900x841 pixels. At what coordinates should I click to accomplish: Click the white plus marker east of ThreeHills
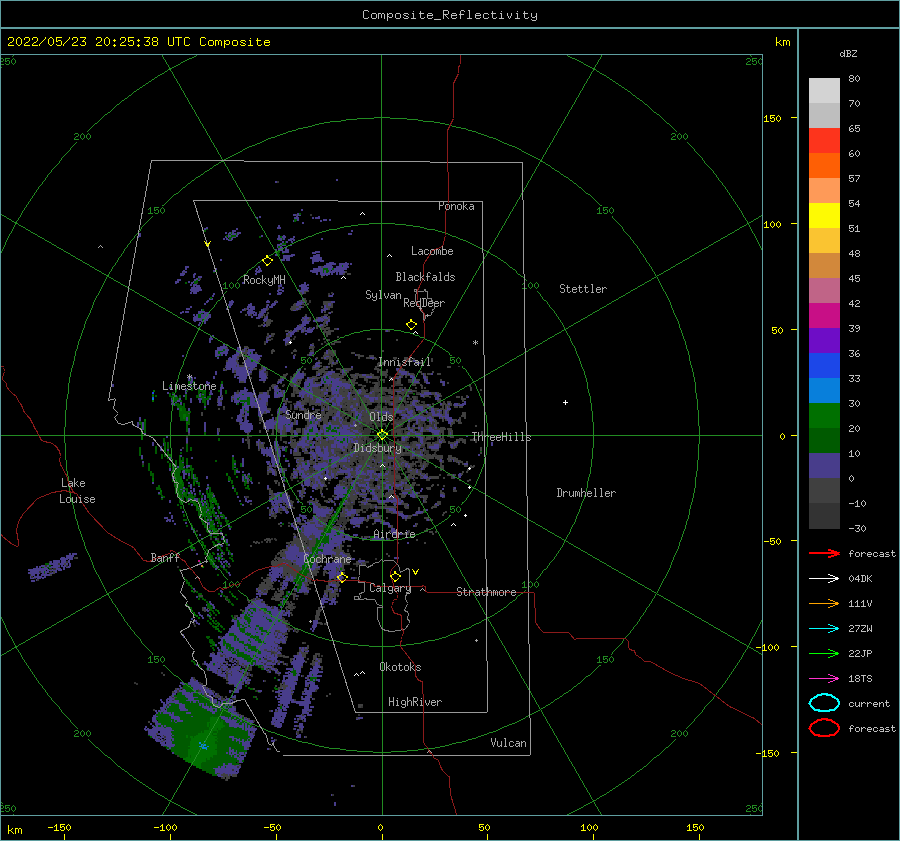565,402
